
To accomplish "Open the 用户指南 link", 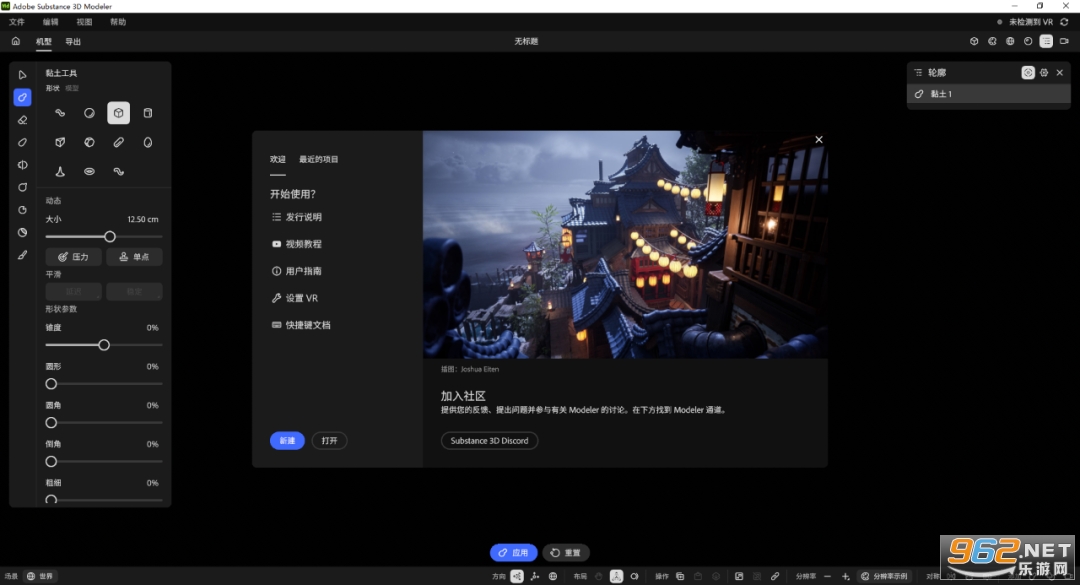I will pos(297,271).
